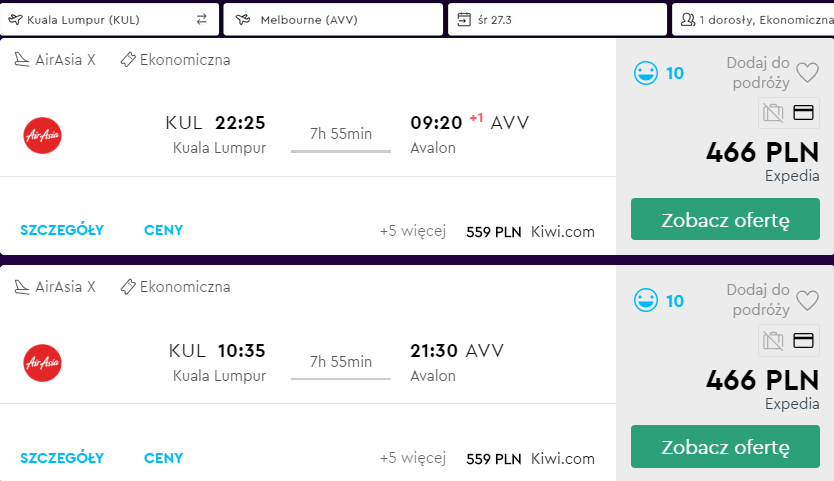
Task: Expand +5 więcej offers on first flight
Action: [x=412, y=231]
